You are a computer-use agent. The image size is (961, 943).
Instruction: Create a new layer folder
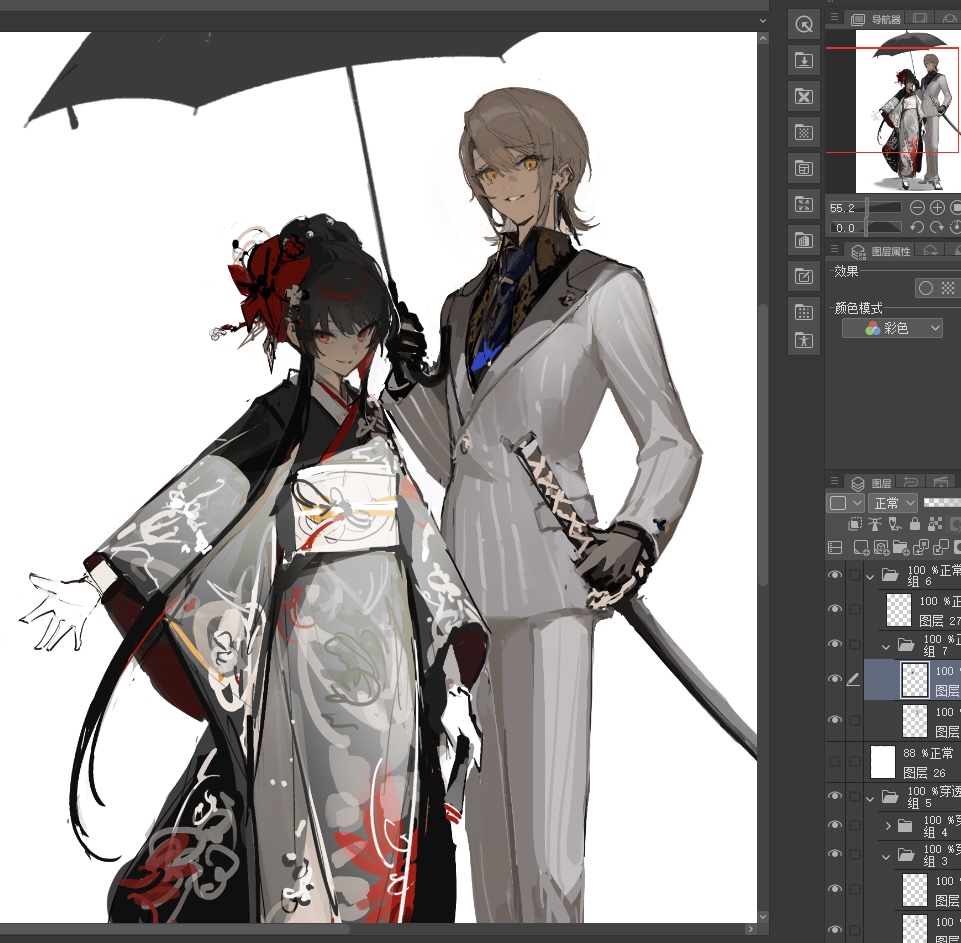click(901, 547)
